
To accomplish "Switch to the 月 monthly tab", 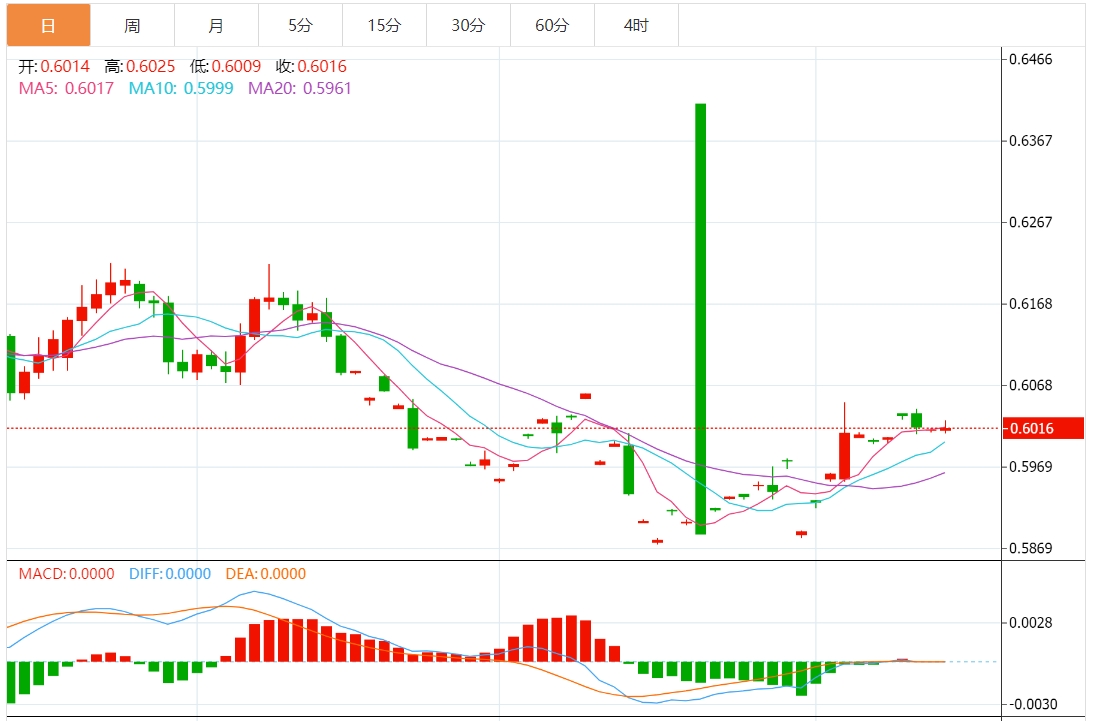I will point(216,26).
